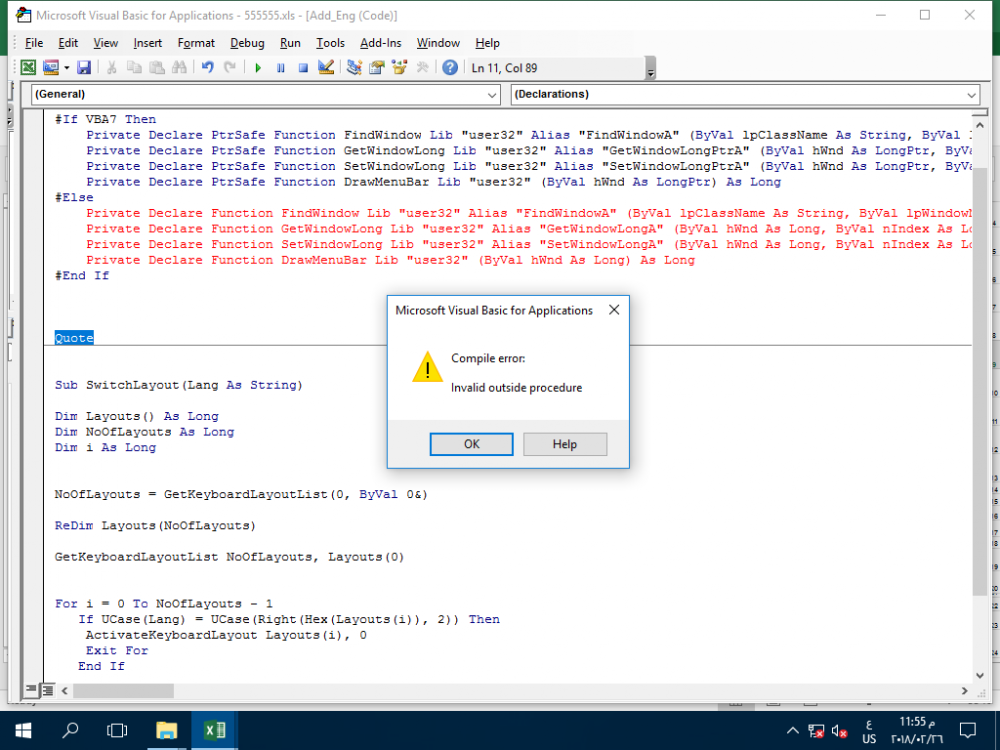Screen dimensions: 1000x750
Task: Switch to Procedure View at bottom-left
Action: coord(31,690)
